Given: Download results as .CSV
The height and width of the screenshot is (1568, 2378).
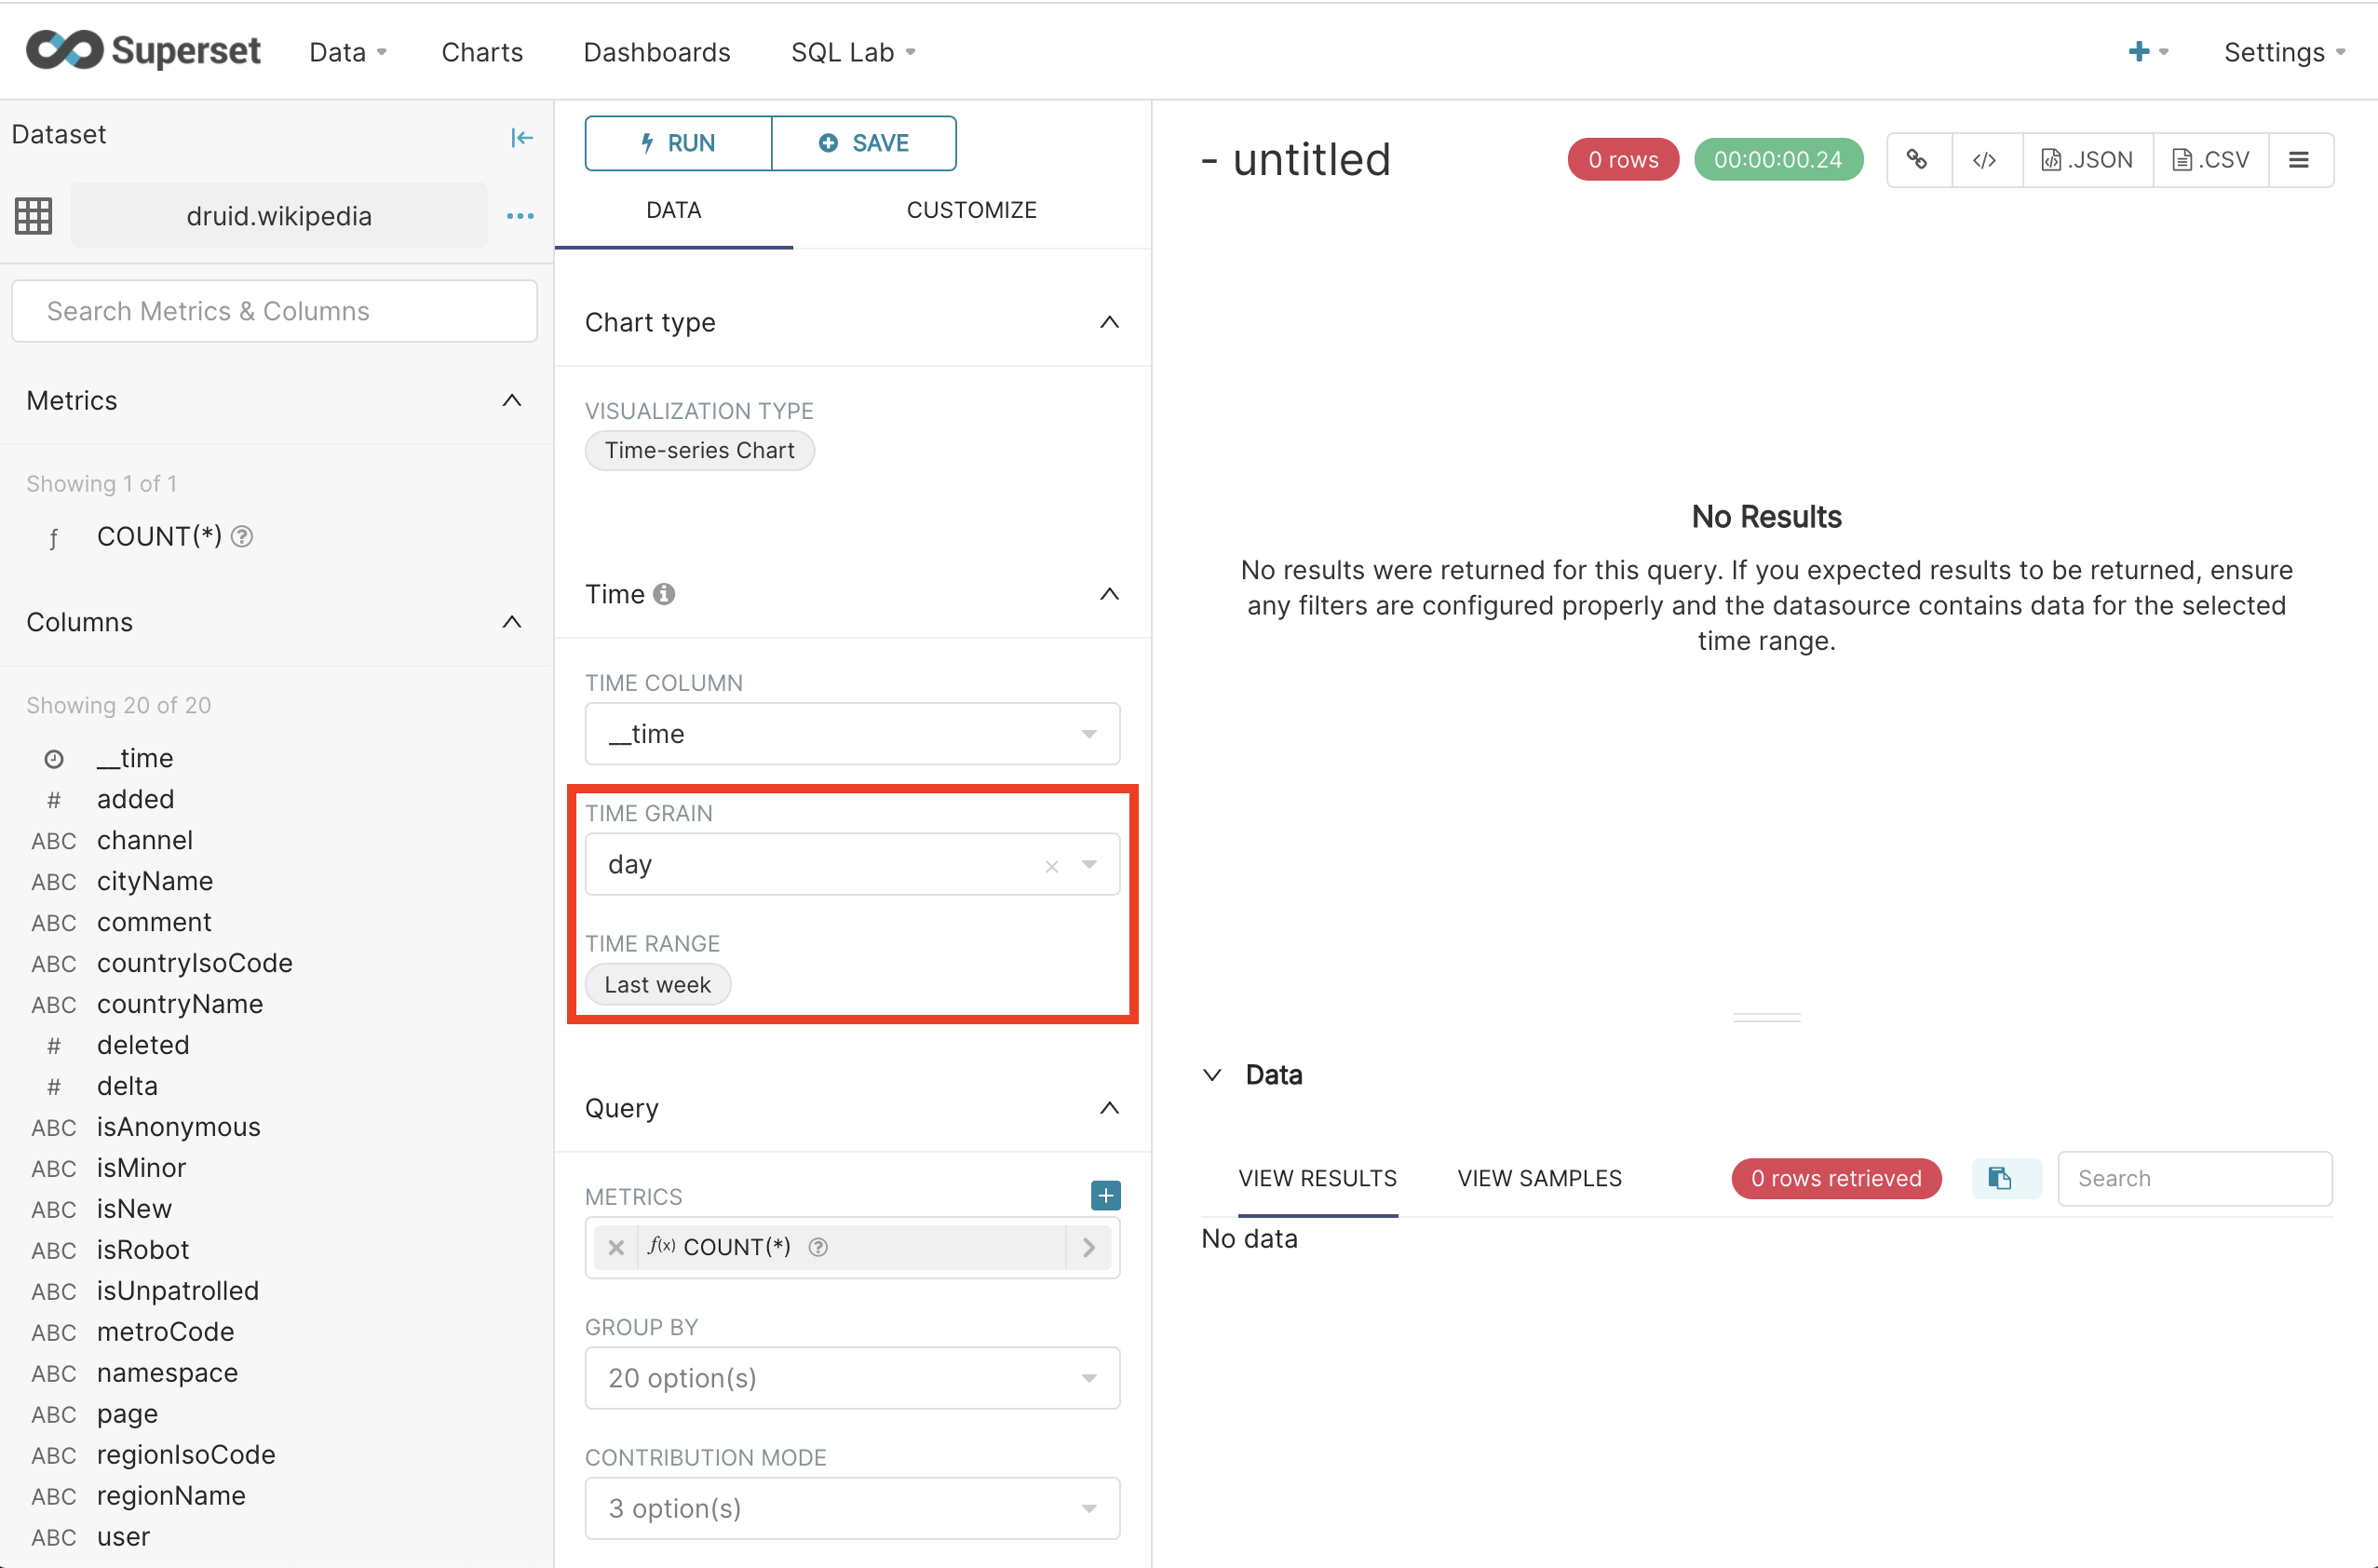Looking at the screenshot, I should coord(2211,160).
